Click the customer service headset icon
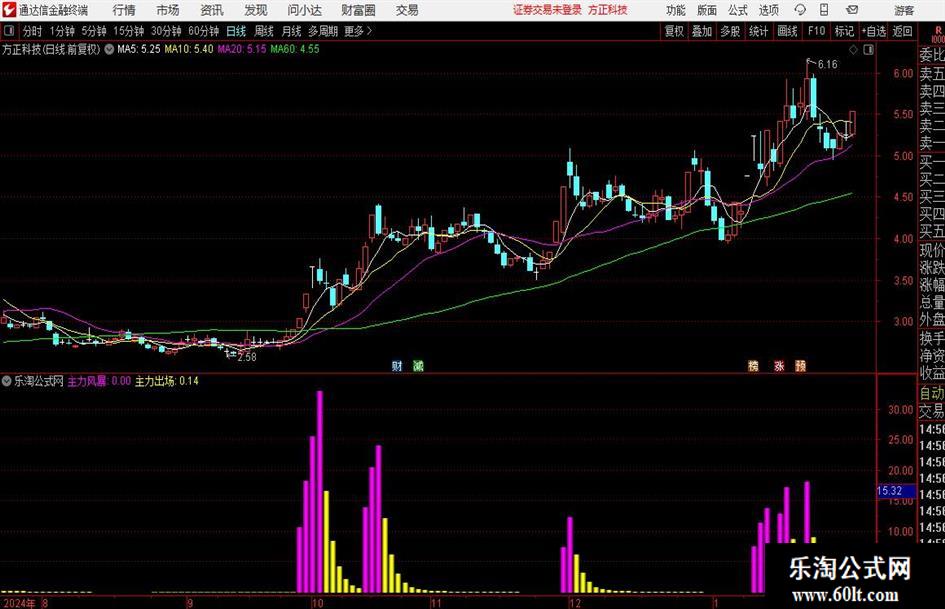945x609 pixels. pyautogui.click(x=800, y=10)
